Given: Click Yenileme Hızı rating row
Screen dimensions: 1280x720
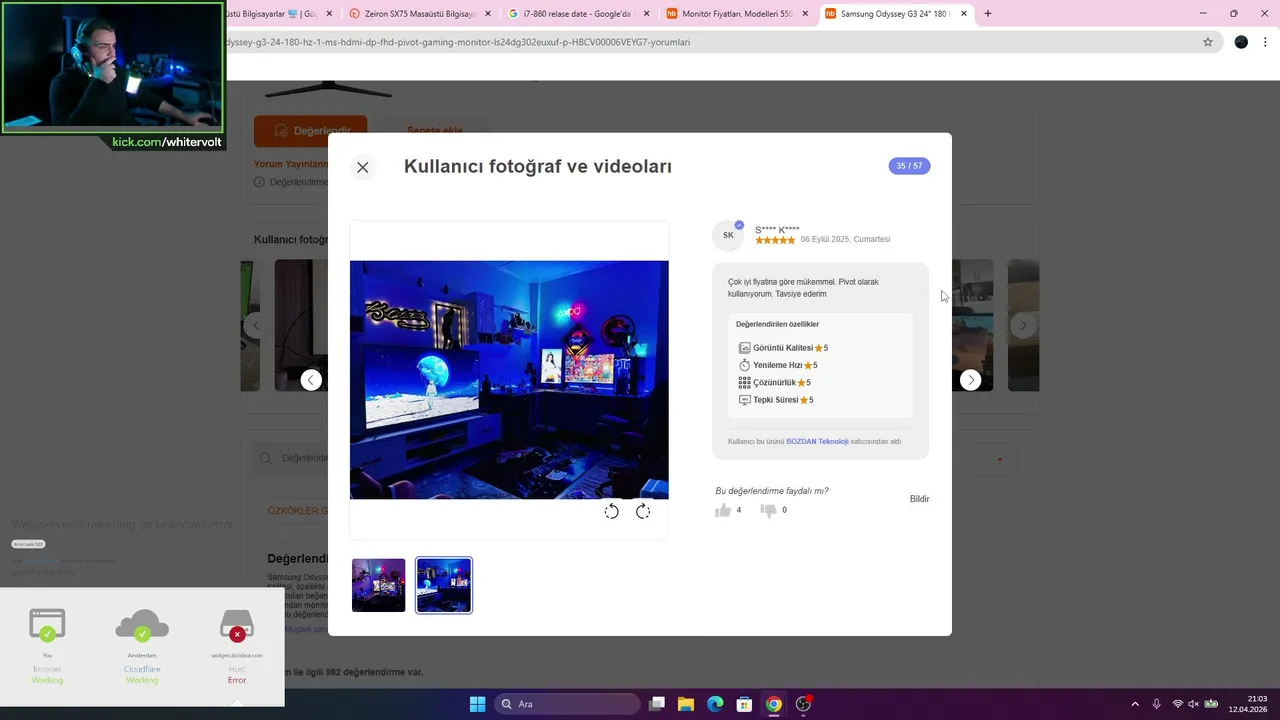Looking at the screenshot, I should click(778, 365).
